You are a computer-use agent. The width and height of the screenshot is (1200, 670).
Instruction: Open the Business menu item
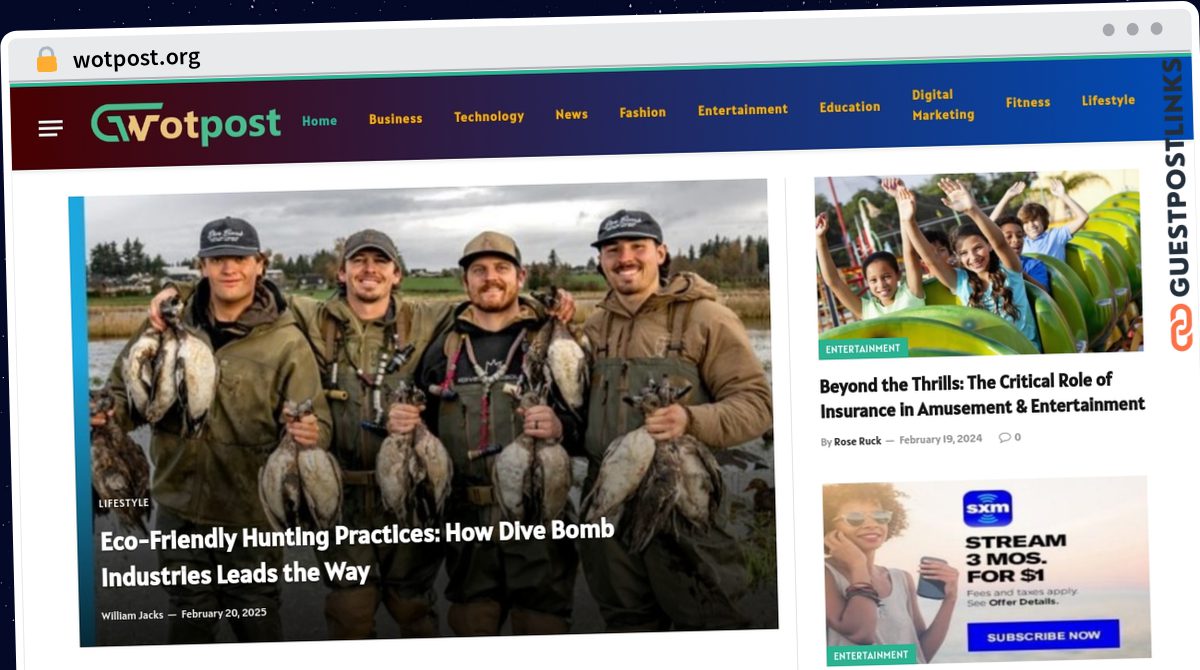pyautogui.click(x=395, y=119)
